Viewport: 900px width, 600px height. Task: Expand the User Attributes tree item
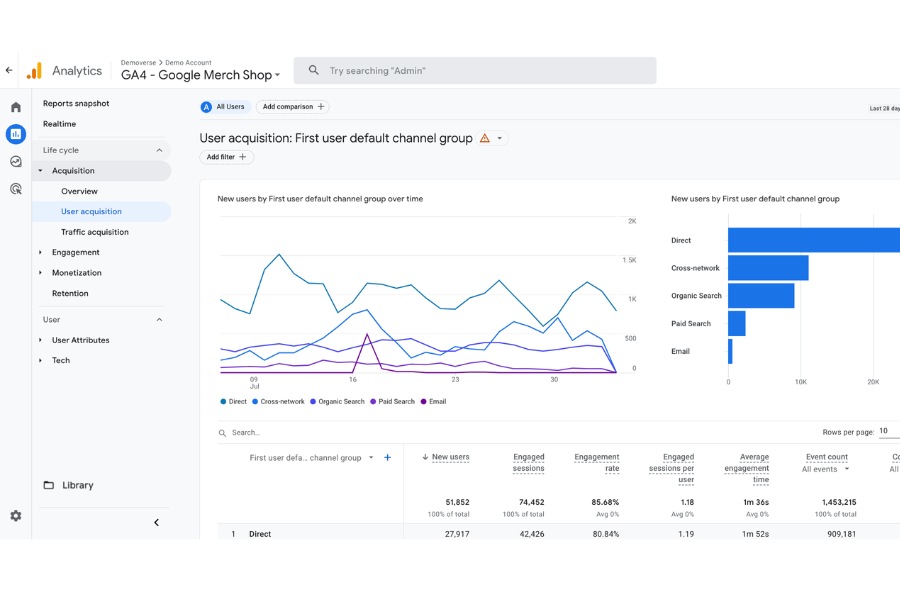[40, 340]
